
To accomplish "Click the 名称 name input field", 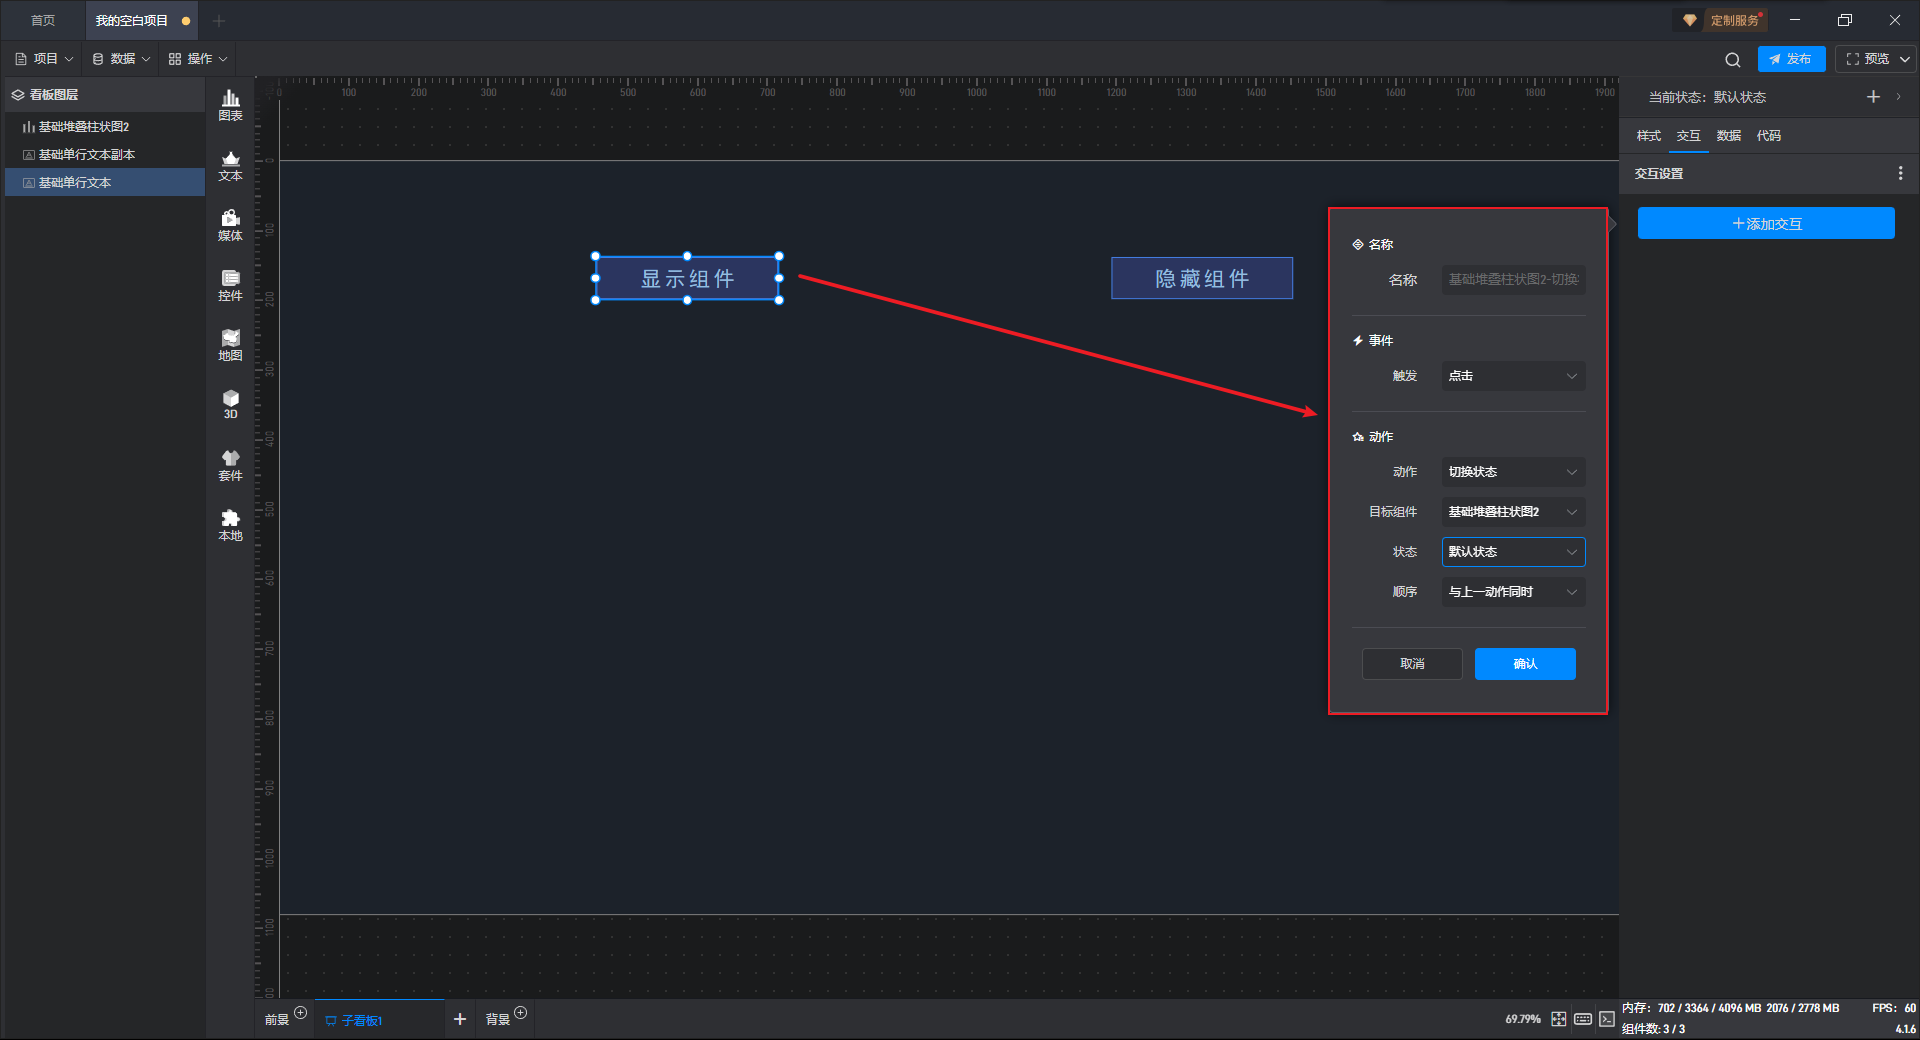I will 1512,280.
